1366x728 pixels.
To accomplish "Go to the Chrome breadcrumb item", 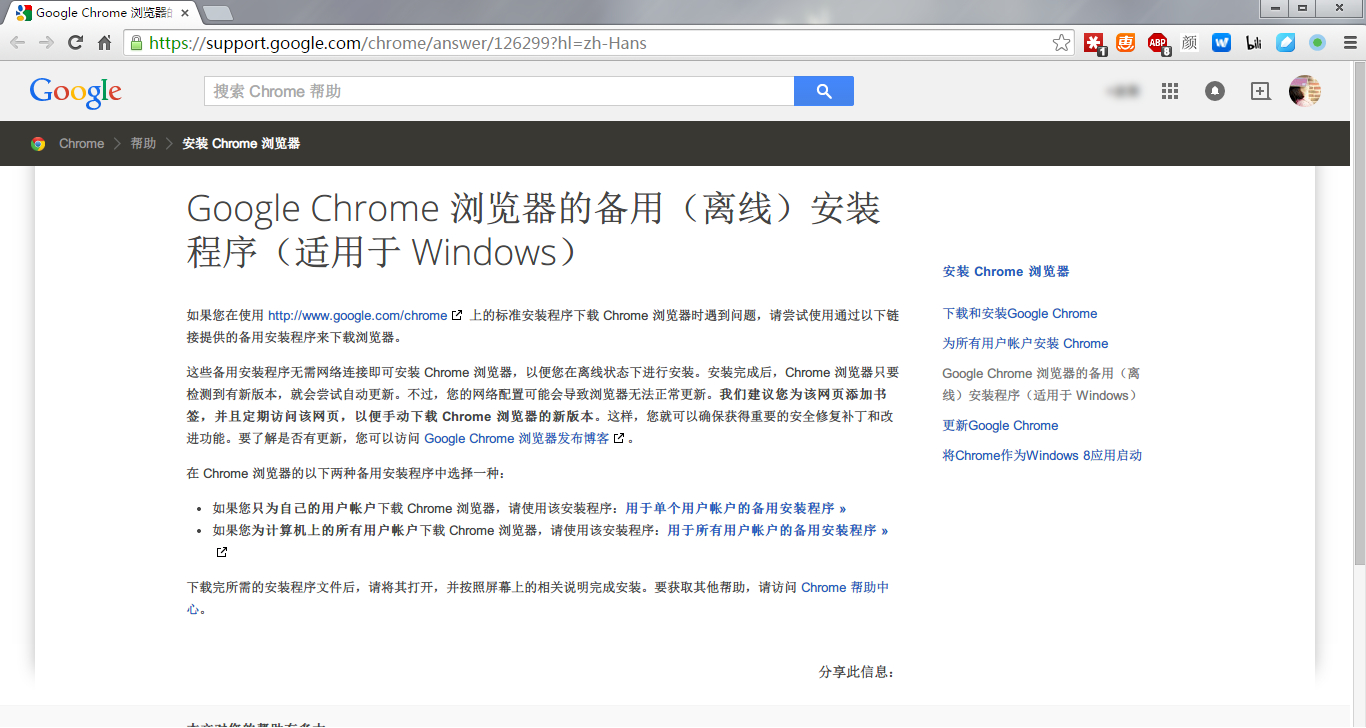I will tap(81, 143).
